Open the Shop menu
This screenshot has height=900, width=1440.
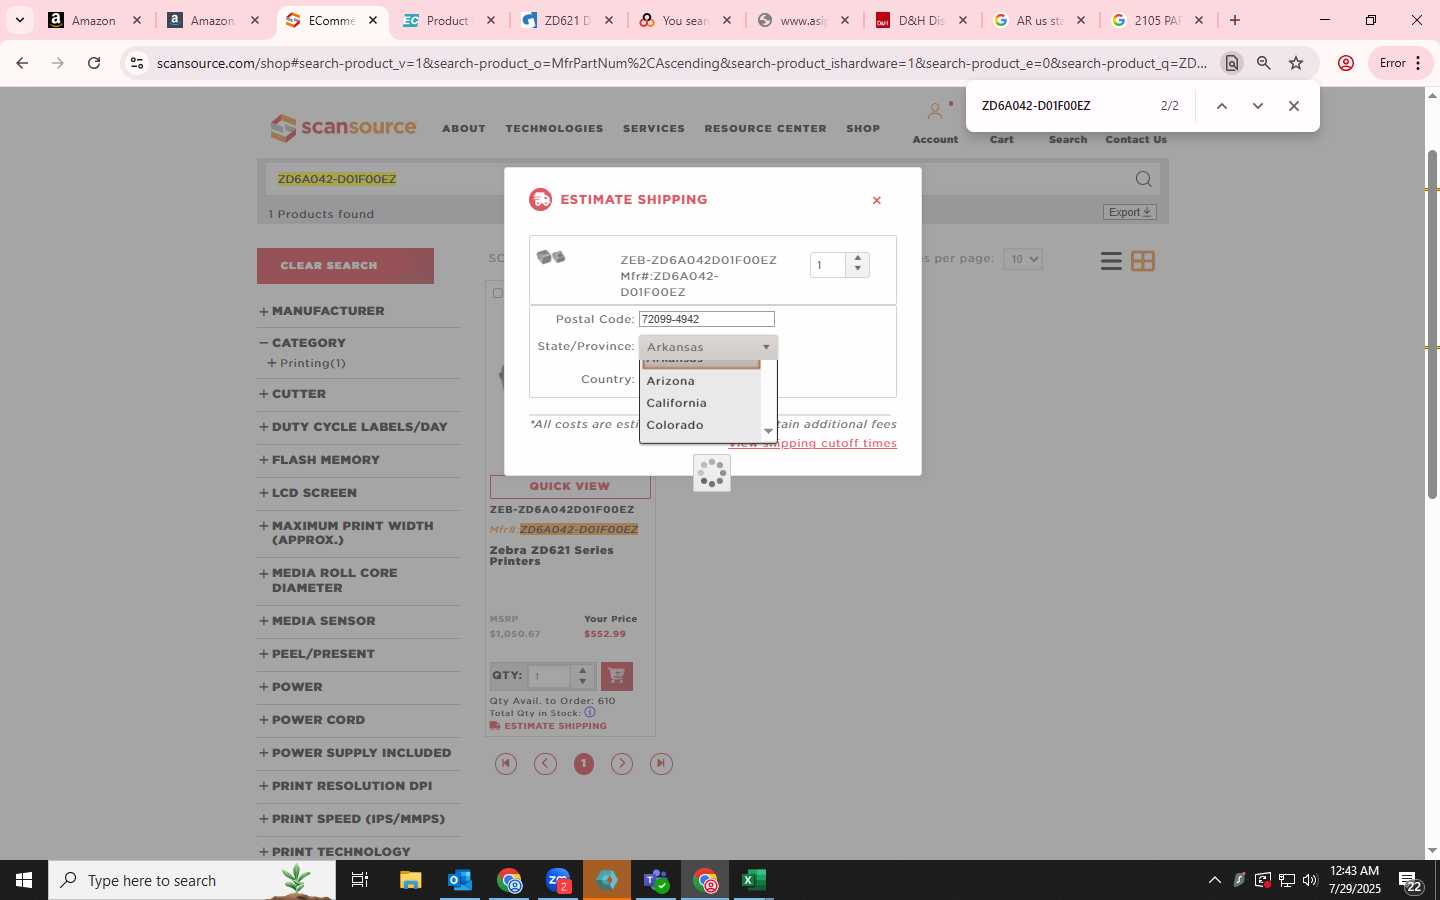pyautogui.click(x=863, y=129)
